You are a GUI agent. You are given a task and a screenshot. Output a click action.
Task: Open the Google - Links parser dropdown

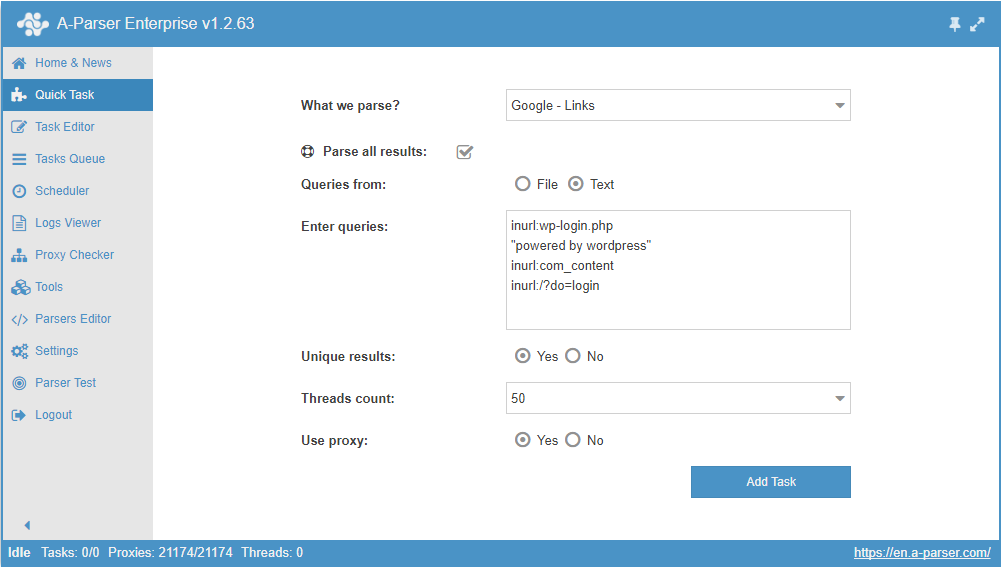678,105
